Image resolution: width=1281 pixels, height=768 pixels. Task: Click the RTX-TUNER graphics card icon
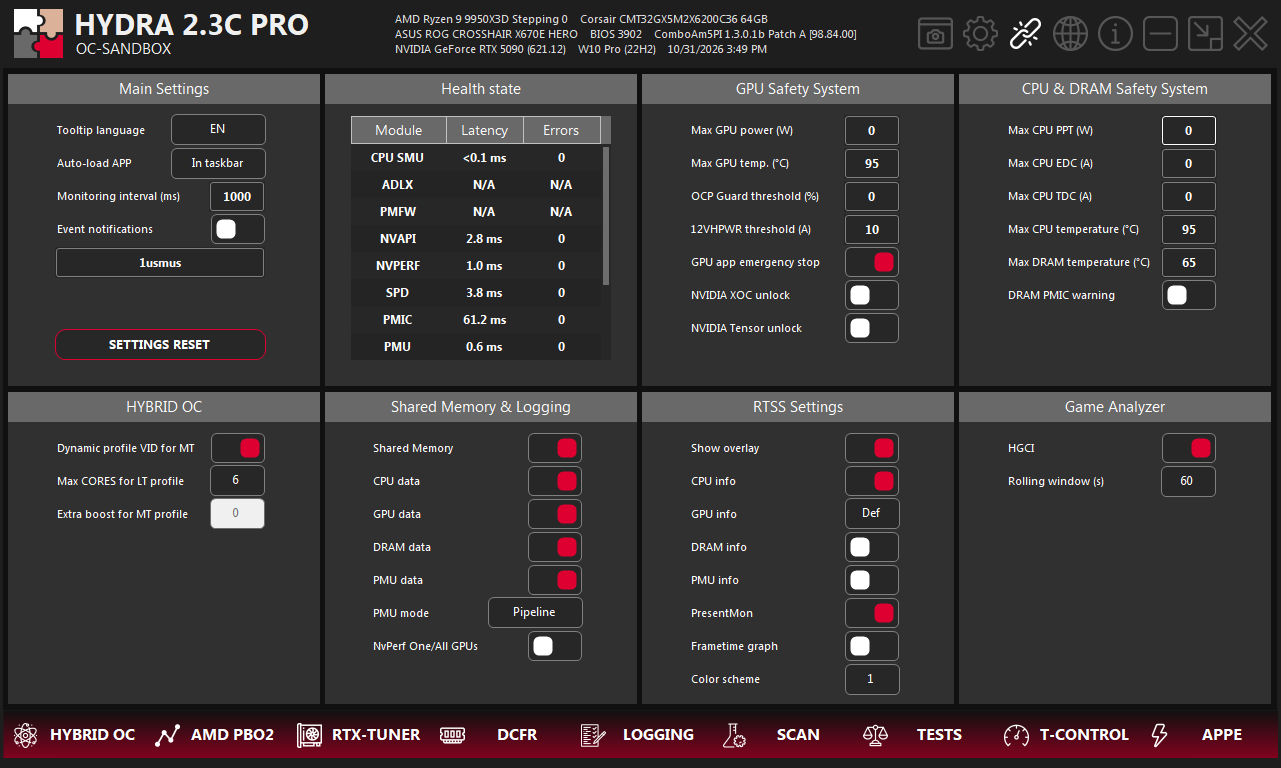coord(309,735)
